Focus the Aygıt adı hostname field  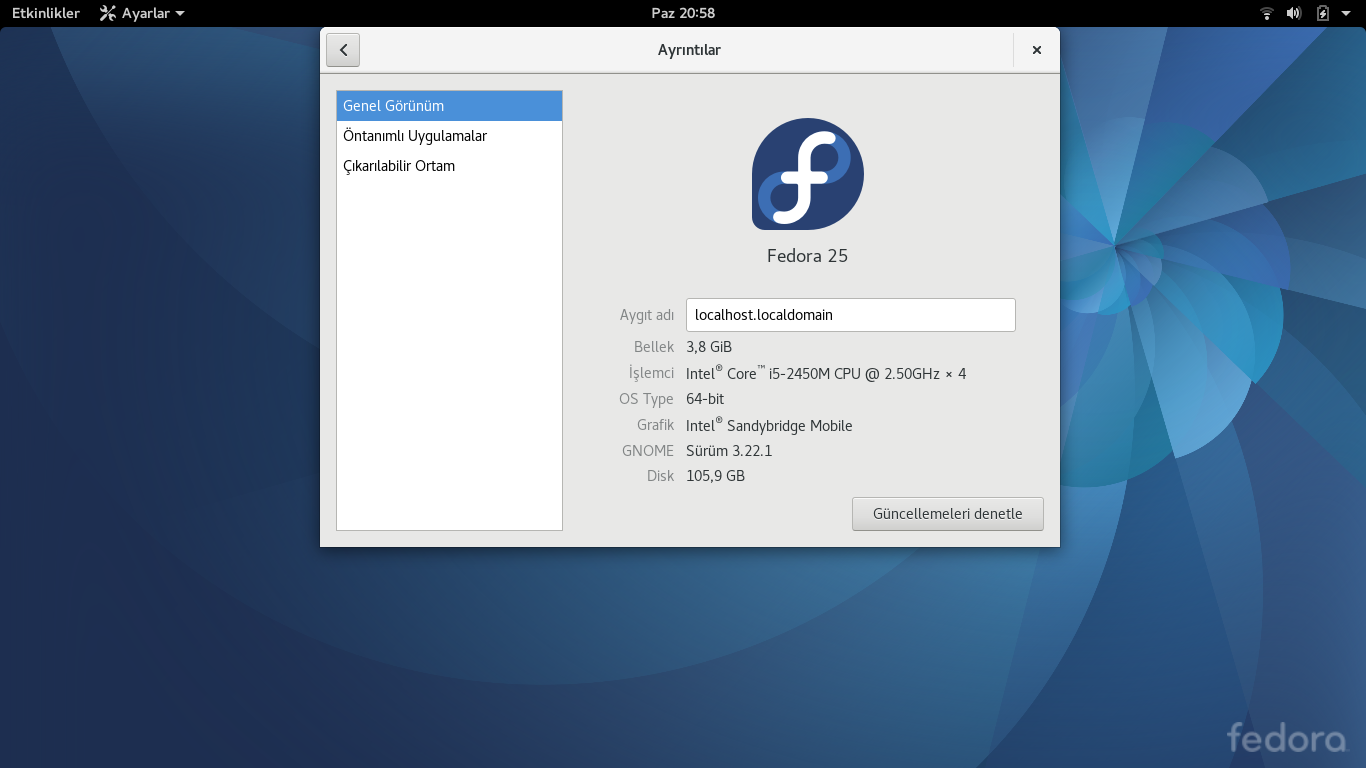click(851, 315)
